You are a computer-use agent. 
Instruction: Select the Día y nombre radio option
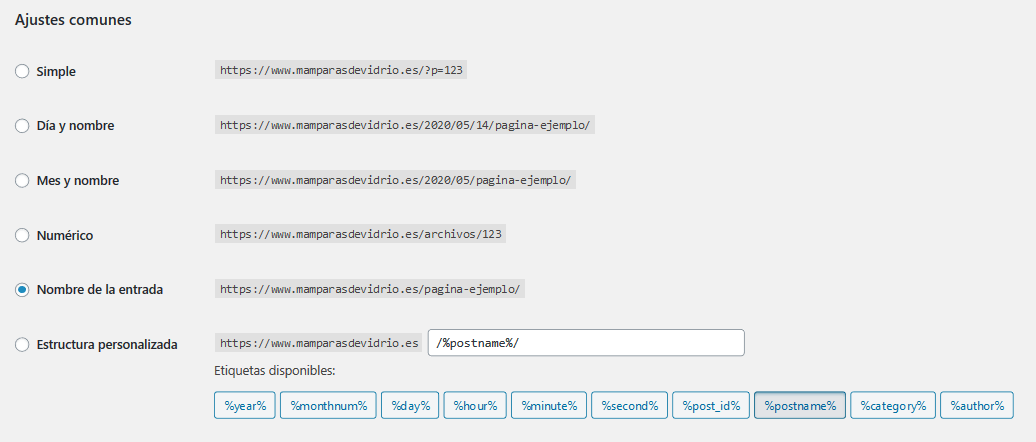22,126
